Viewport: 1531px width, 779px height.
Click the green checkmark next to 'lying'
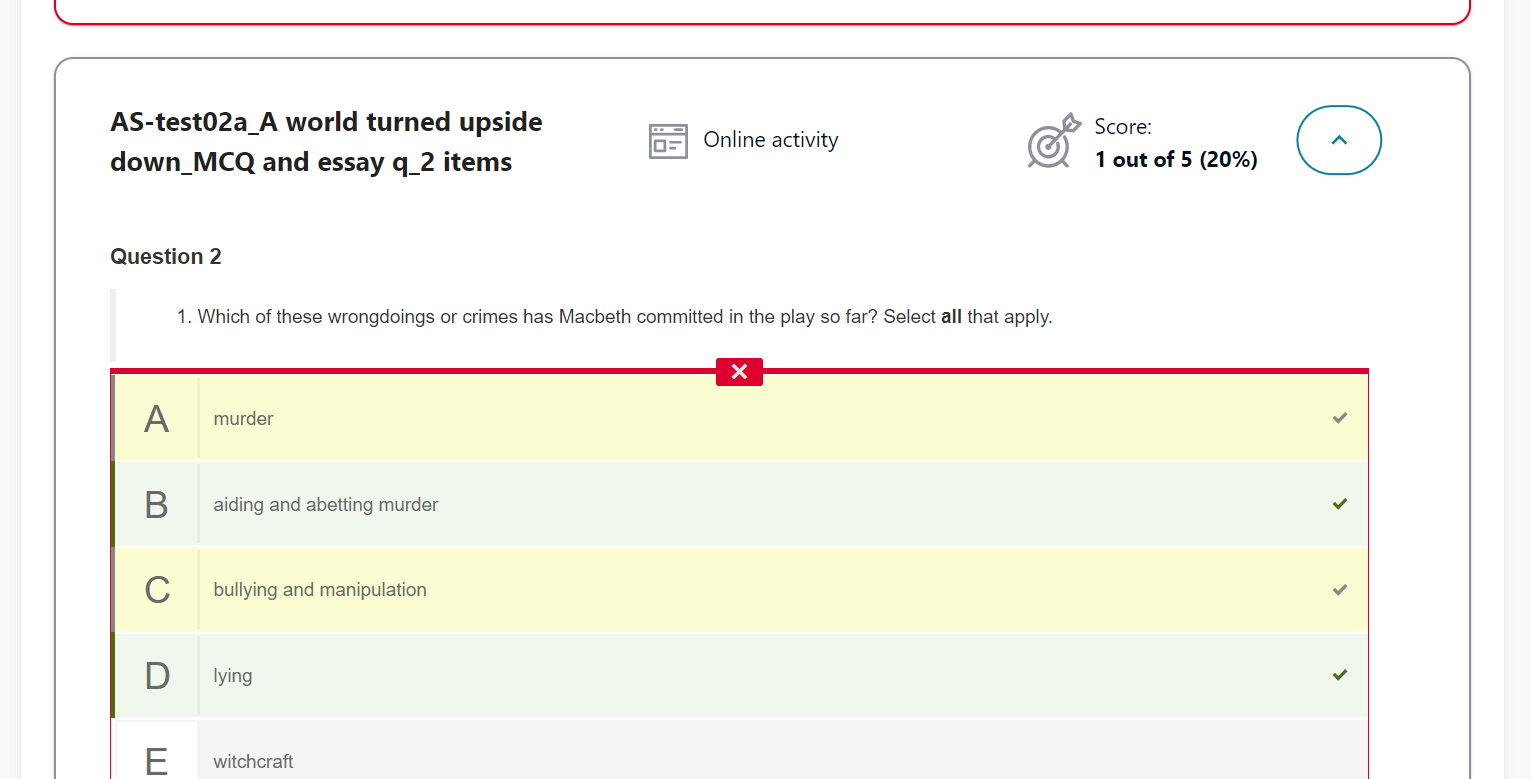1339,675
